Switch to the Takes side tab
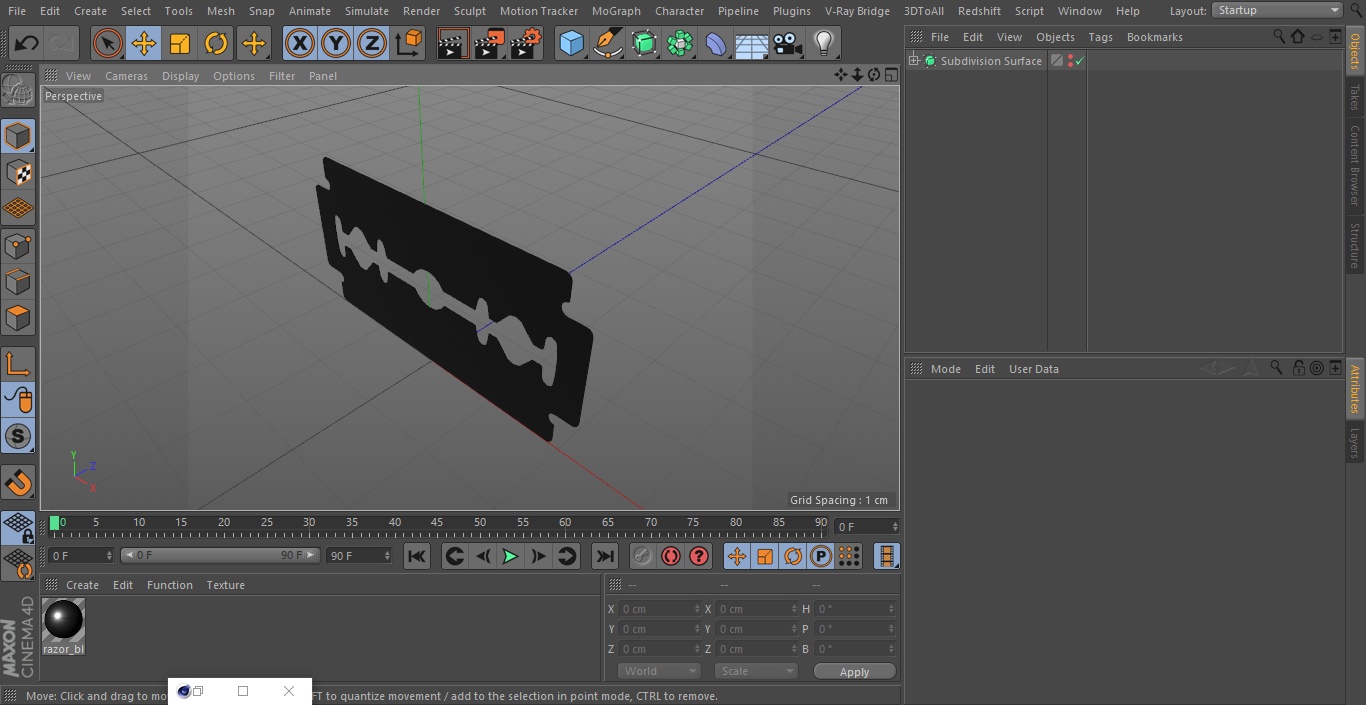 1355,97
